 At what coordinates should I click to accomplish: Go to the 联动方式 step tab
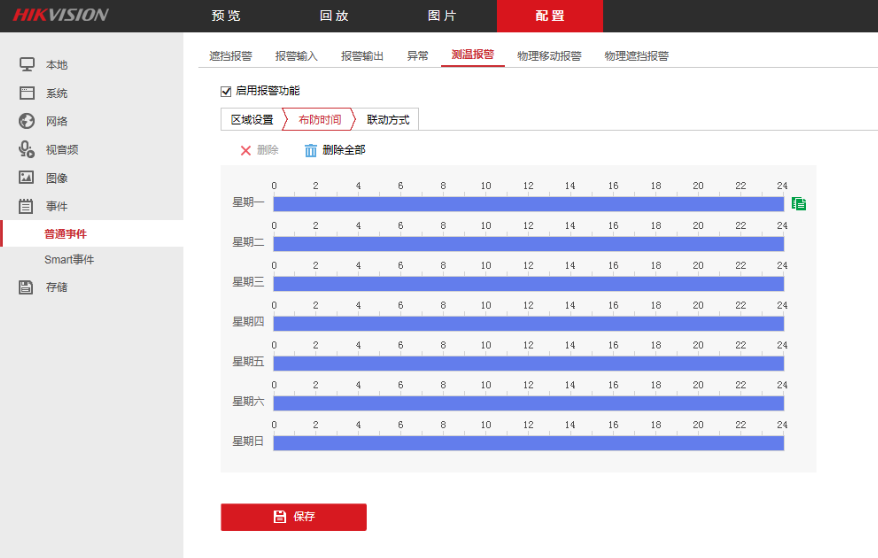point(388,120)
